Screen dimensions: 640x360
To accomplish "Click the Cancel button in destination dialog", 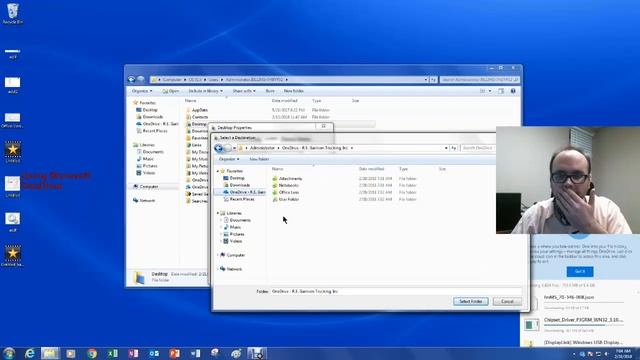I will [x=507, y=301].
